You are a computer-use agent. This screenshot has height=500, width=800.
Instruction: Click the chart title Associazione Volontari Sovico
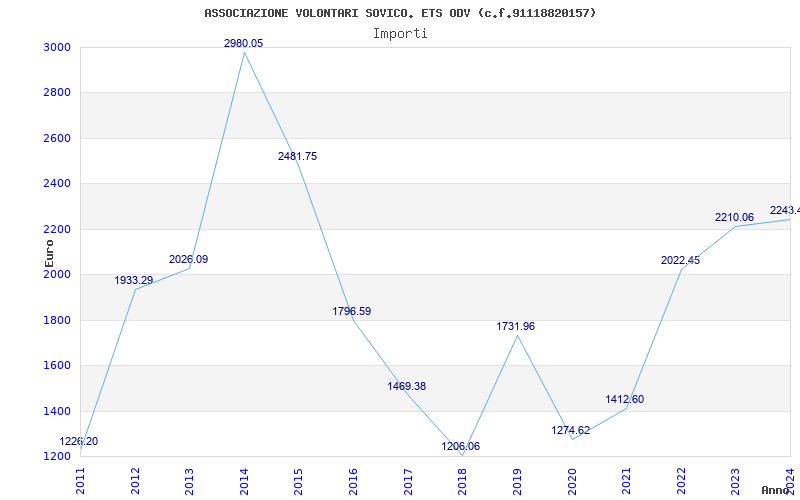(x=400, y=13)
